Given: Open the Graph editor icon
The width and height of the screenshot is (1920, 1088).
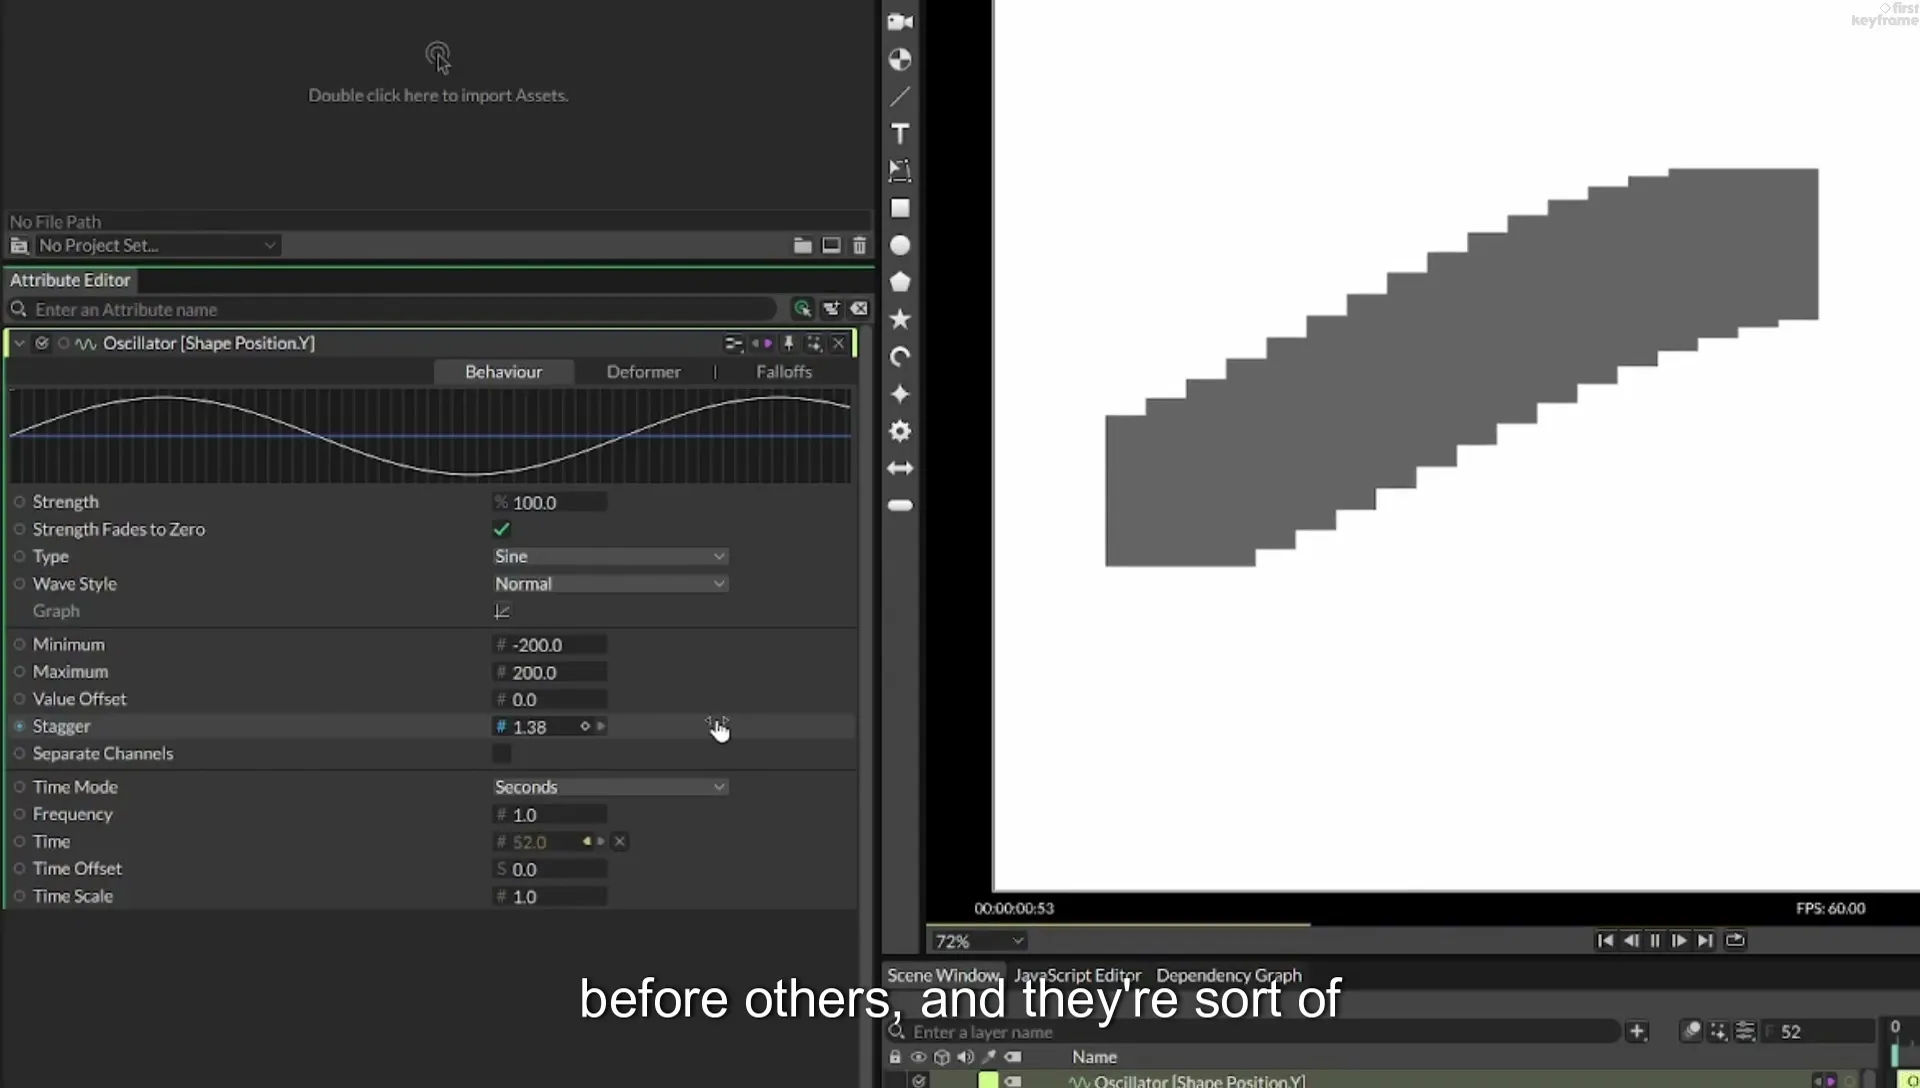Looking at the screenshot, I should tap(502, 611).
